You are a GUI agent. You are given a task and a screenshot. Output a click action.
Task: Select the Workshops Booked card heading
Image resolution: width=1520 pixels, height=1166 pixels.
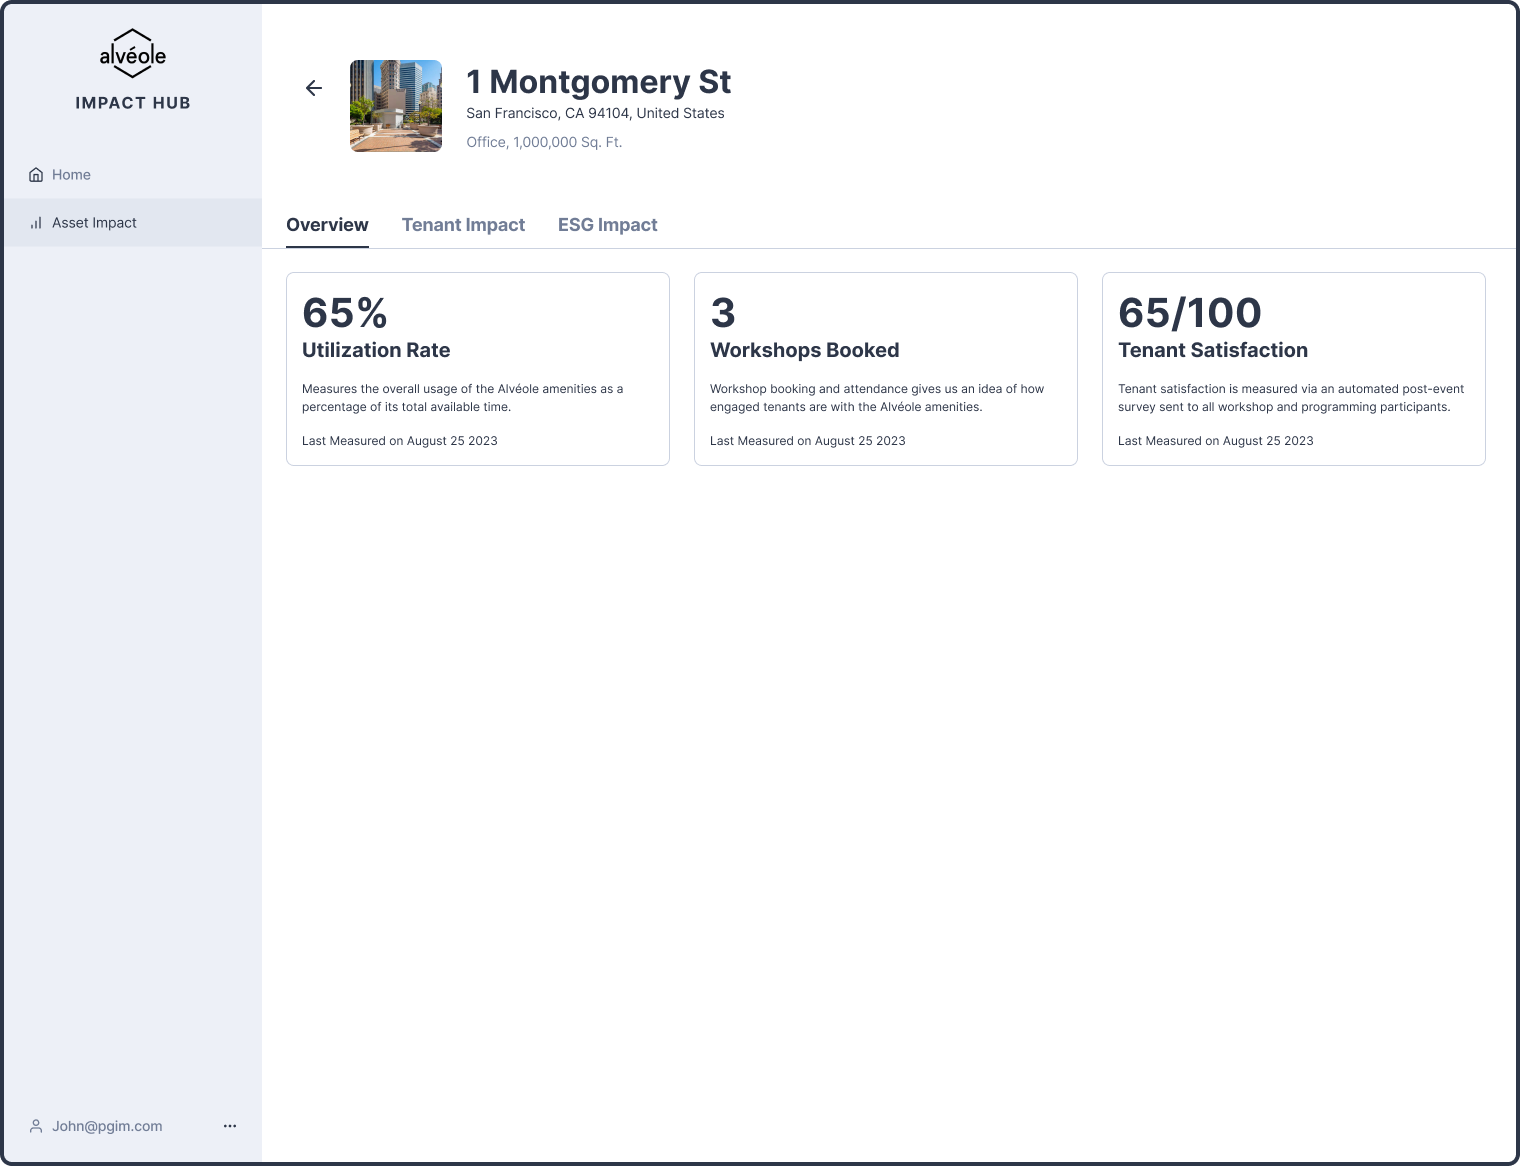click(x=804, y=350)
